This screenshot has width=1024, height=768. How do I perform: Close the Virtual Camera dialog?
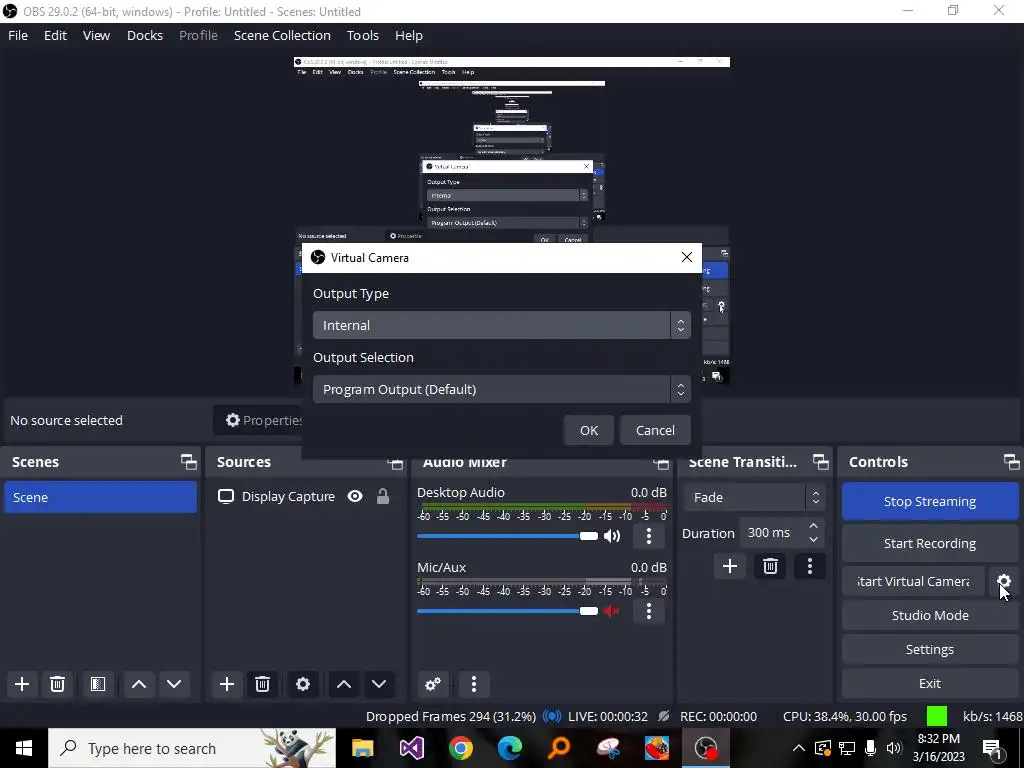coord(686,257)
